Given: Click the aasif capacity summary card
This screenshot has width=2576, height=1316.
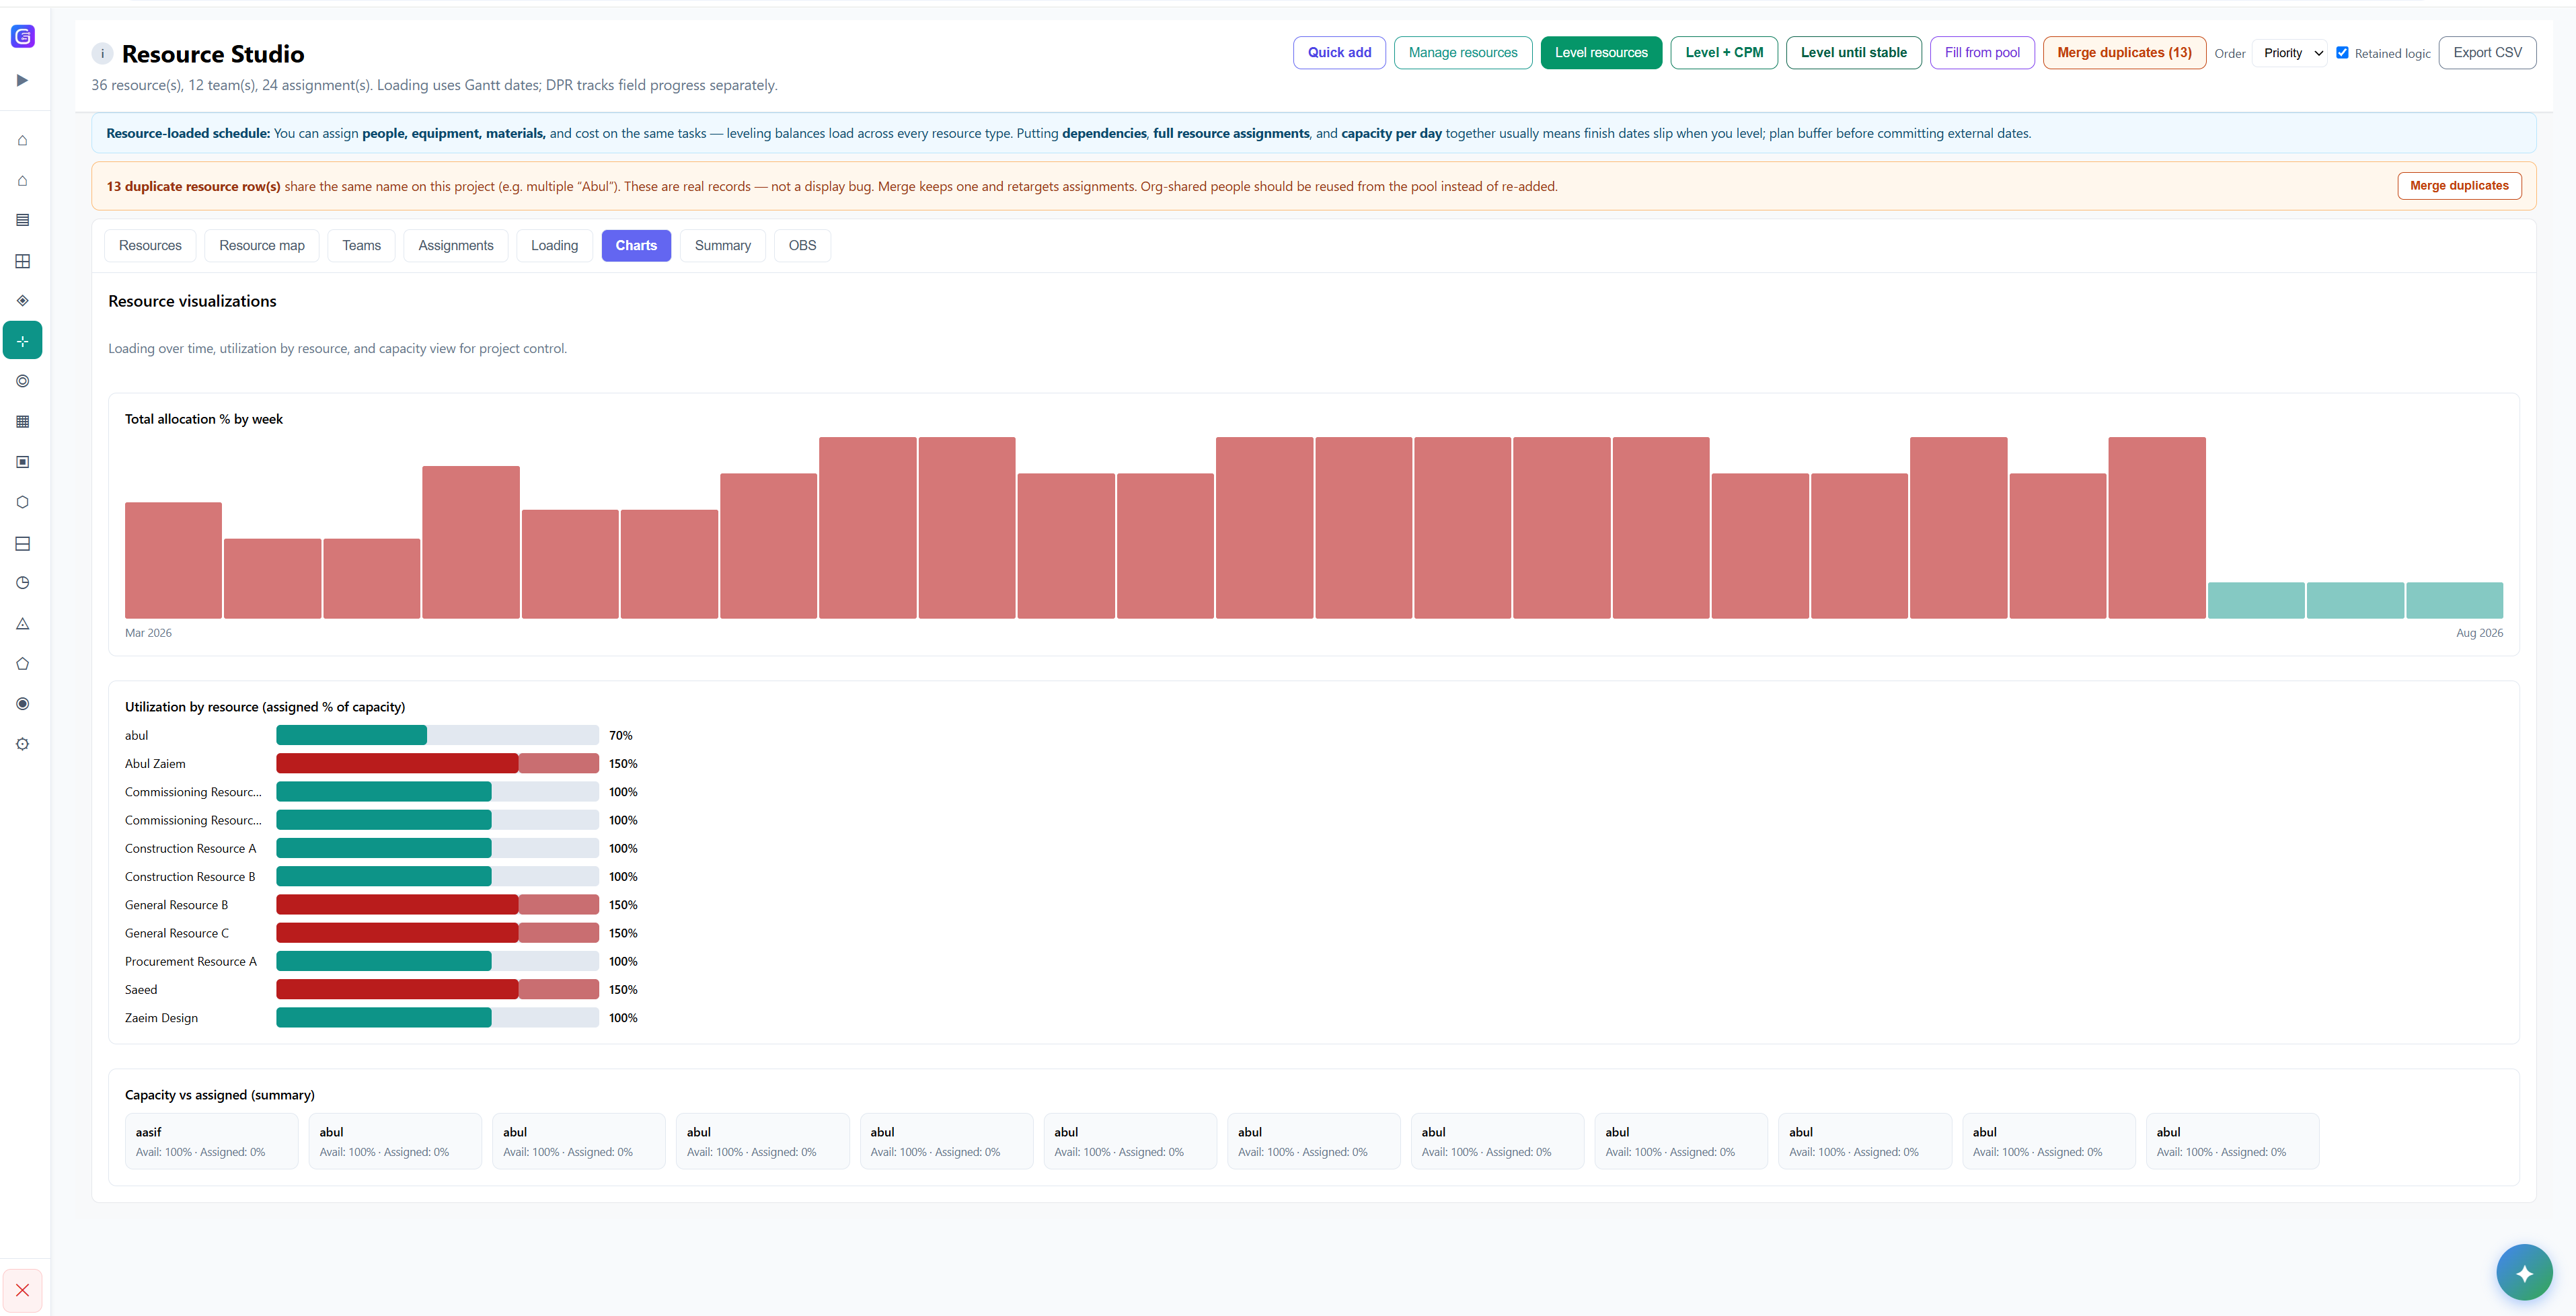Looking at the screenshot, I should point(211,1141).
